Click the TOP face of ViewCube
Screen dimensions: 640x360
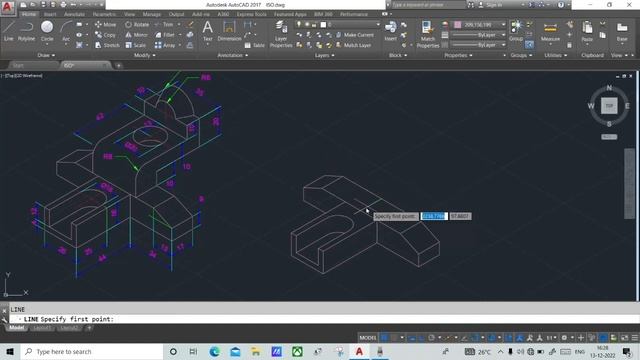pos(609,106)
